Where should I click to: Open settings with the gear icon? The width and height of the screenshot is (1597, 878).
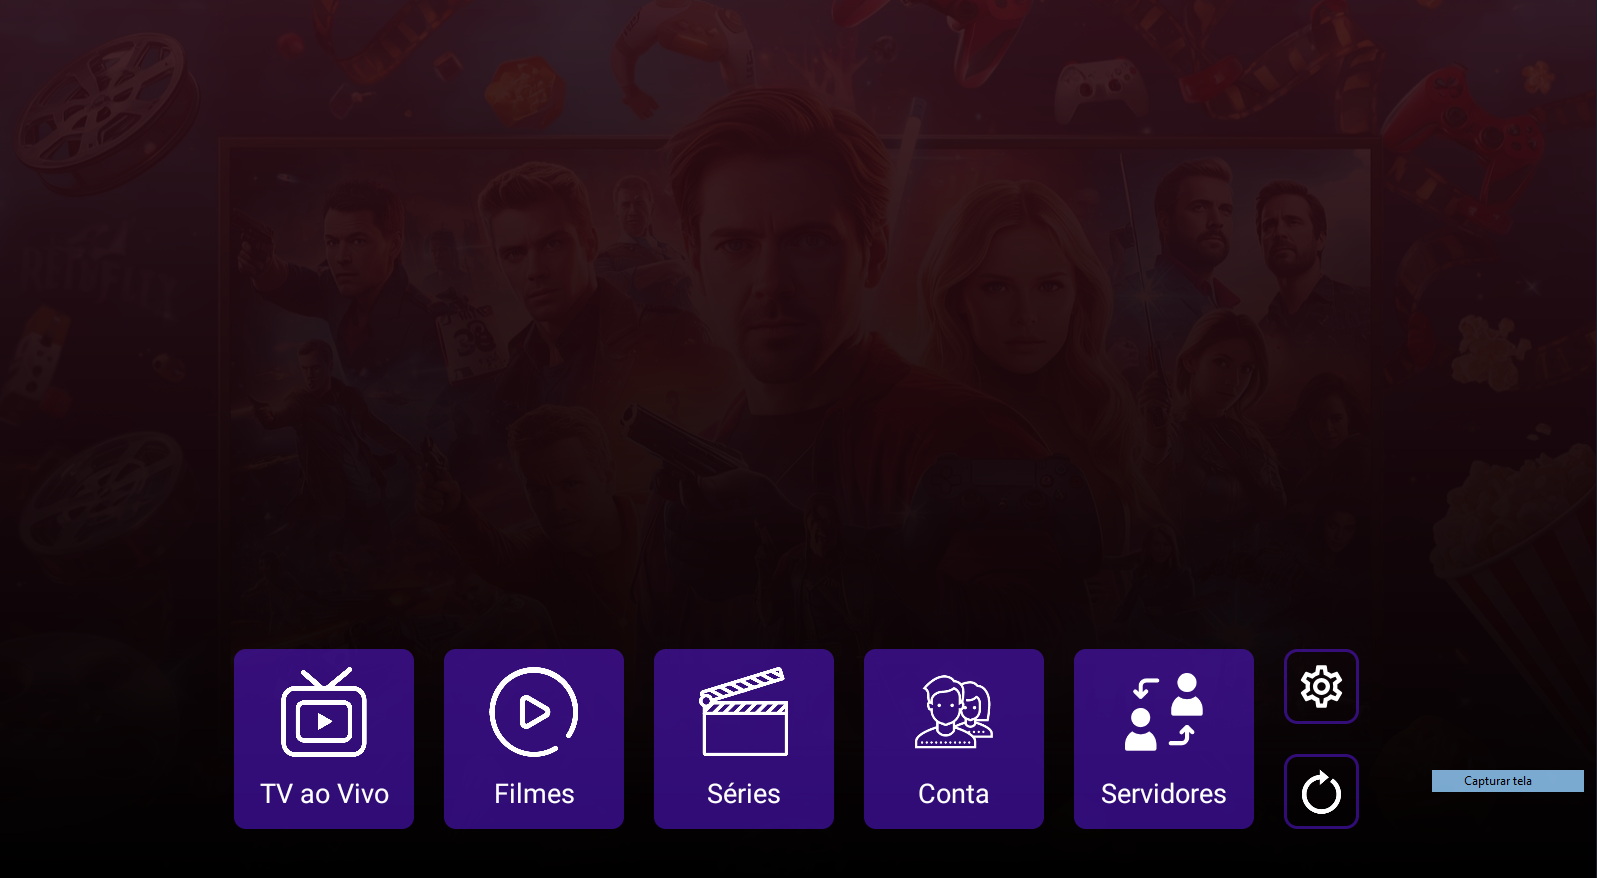(1321, 687)
